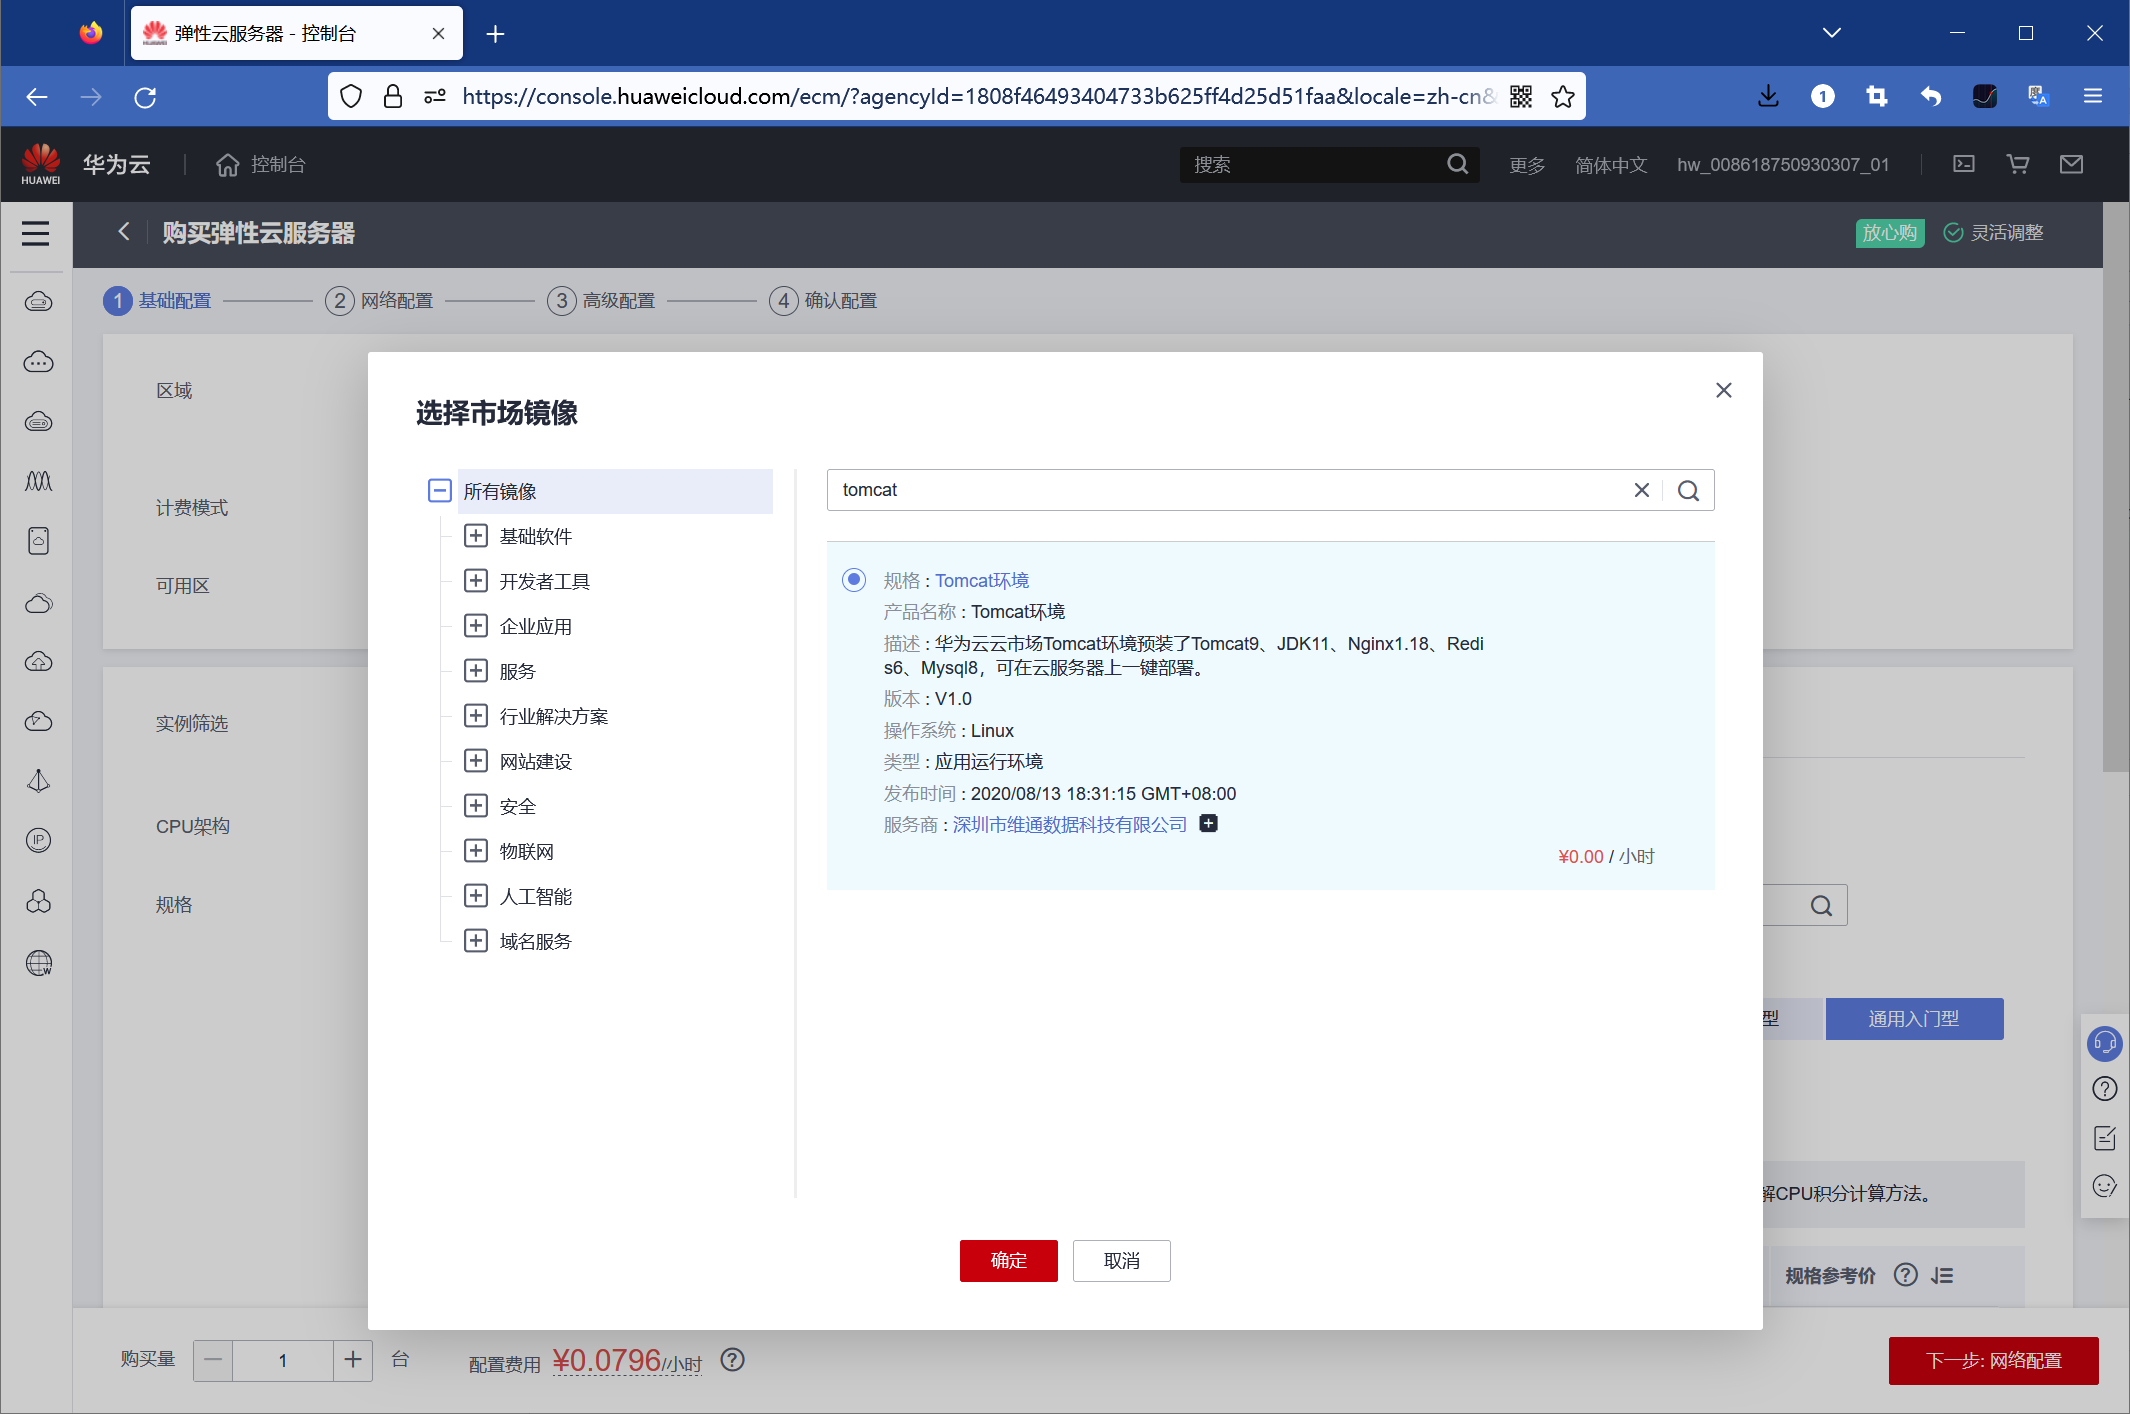Screen dimensions: 2130x1414
Task: Collapse the 所有镜像 tree node
Action: tap(439, 490)
